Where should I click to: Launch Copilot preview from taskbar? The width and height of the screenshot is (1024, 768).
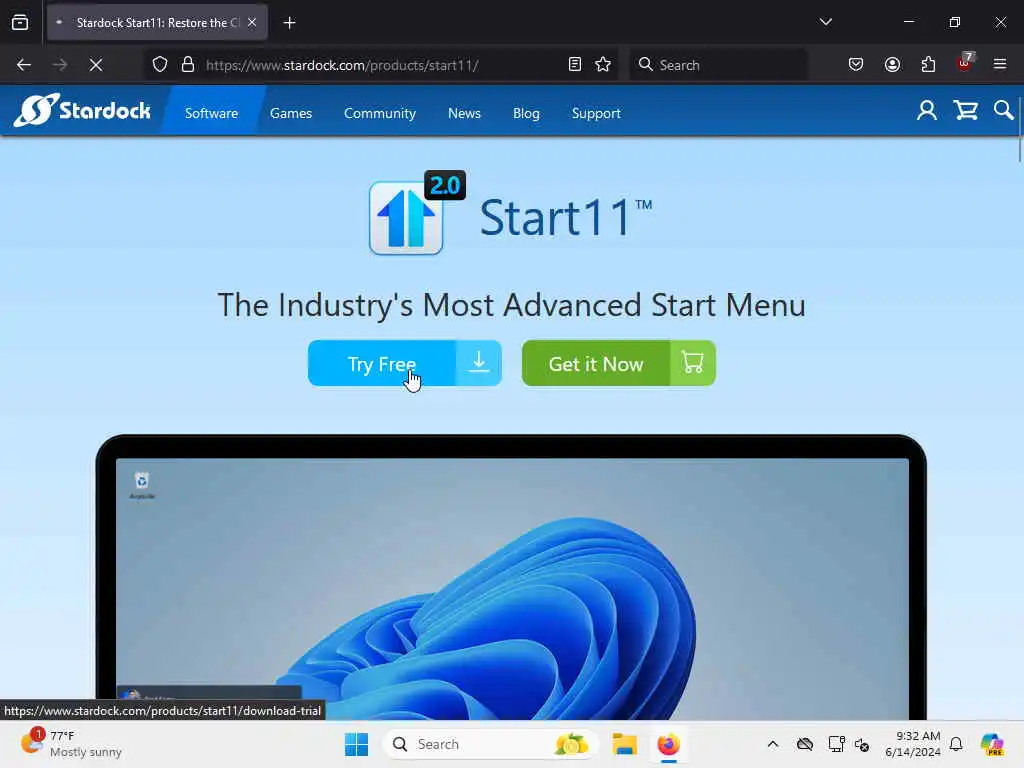point(992,744)
